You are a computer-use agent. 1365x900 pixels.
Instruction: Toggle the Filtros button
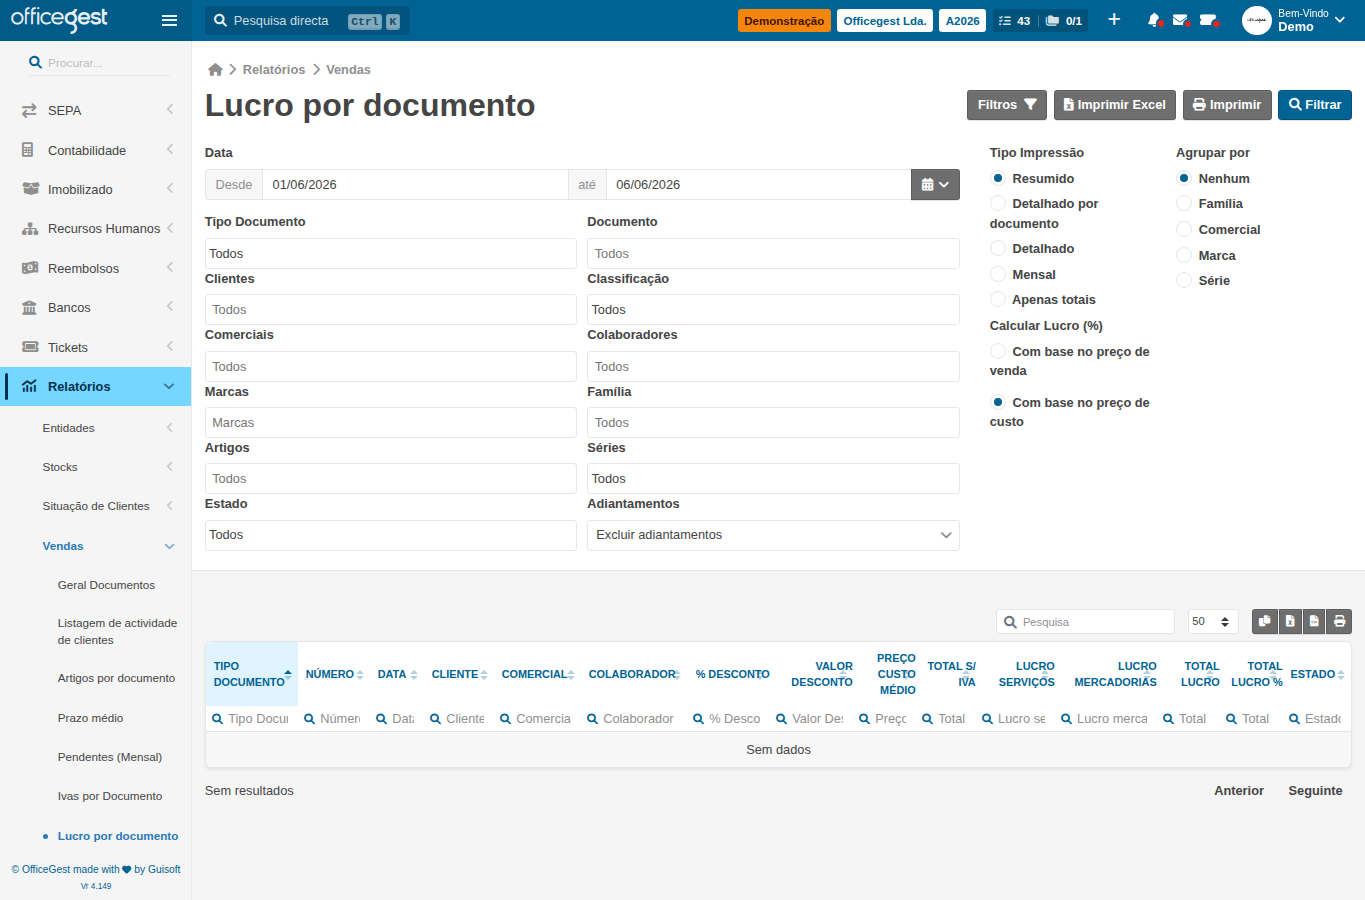coord(1007,105)
